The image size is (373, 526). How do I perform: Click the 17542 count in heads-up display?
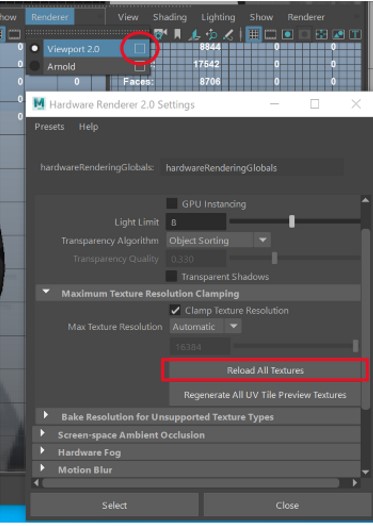coord(207,64)
